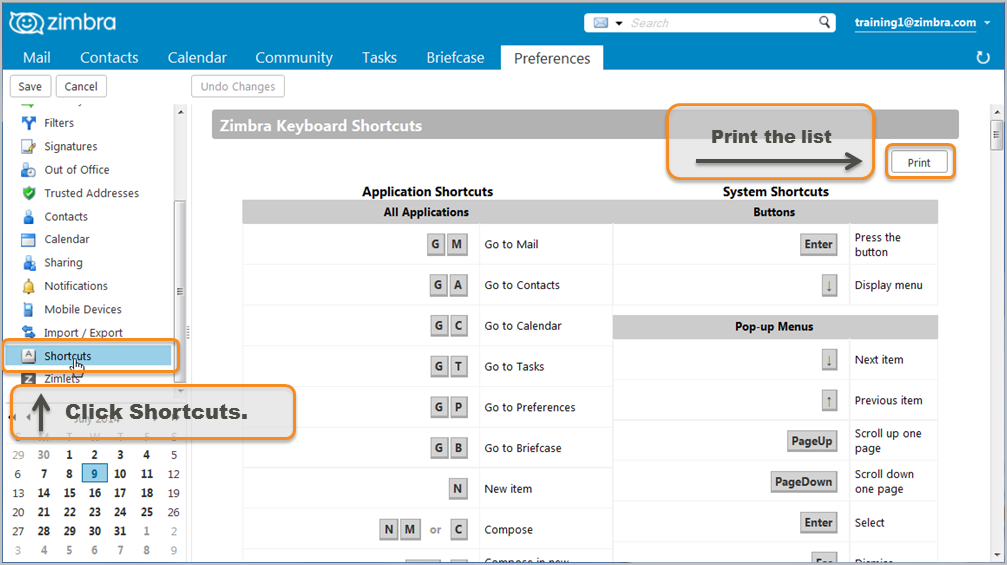Click the 'Next item' description text
1007x565 pixels.
point(879,360)
